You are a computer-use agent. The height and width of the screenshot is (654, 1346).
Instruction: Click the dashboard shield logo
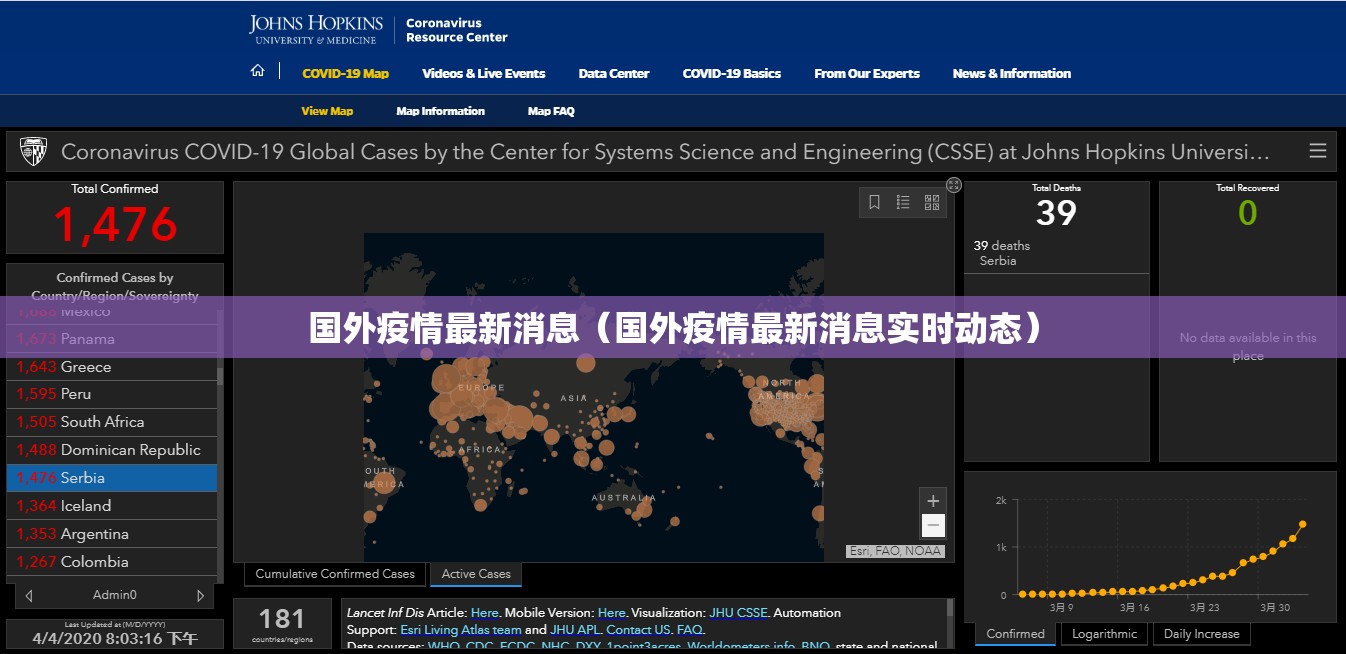click(x=33, y=152)
